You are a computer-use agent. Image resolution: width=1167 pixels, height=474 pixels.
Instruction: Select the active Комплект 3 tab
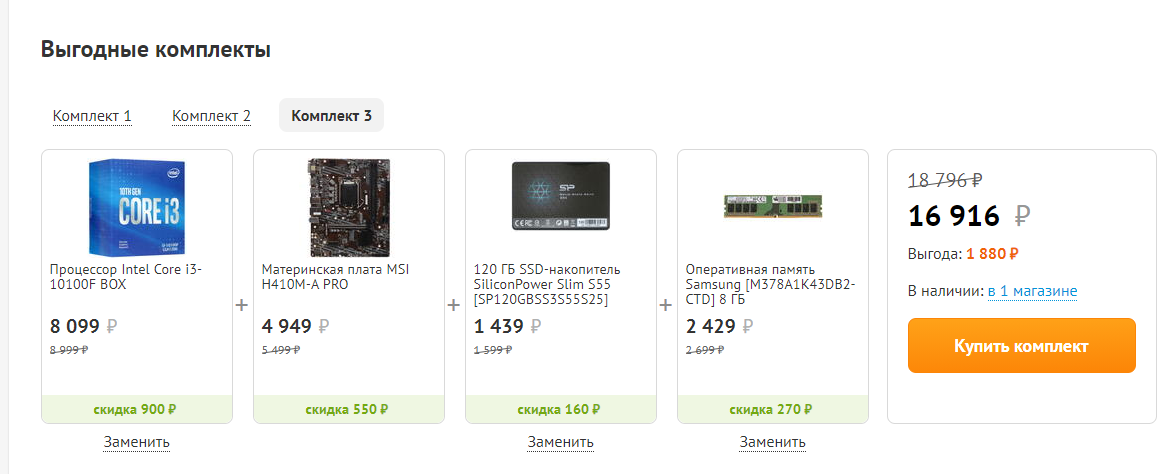[x=331, y=115]
